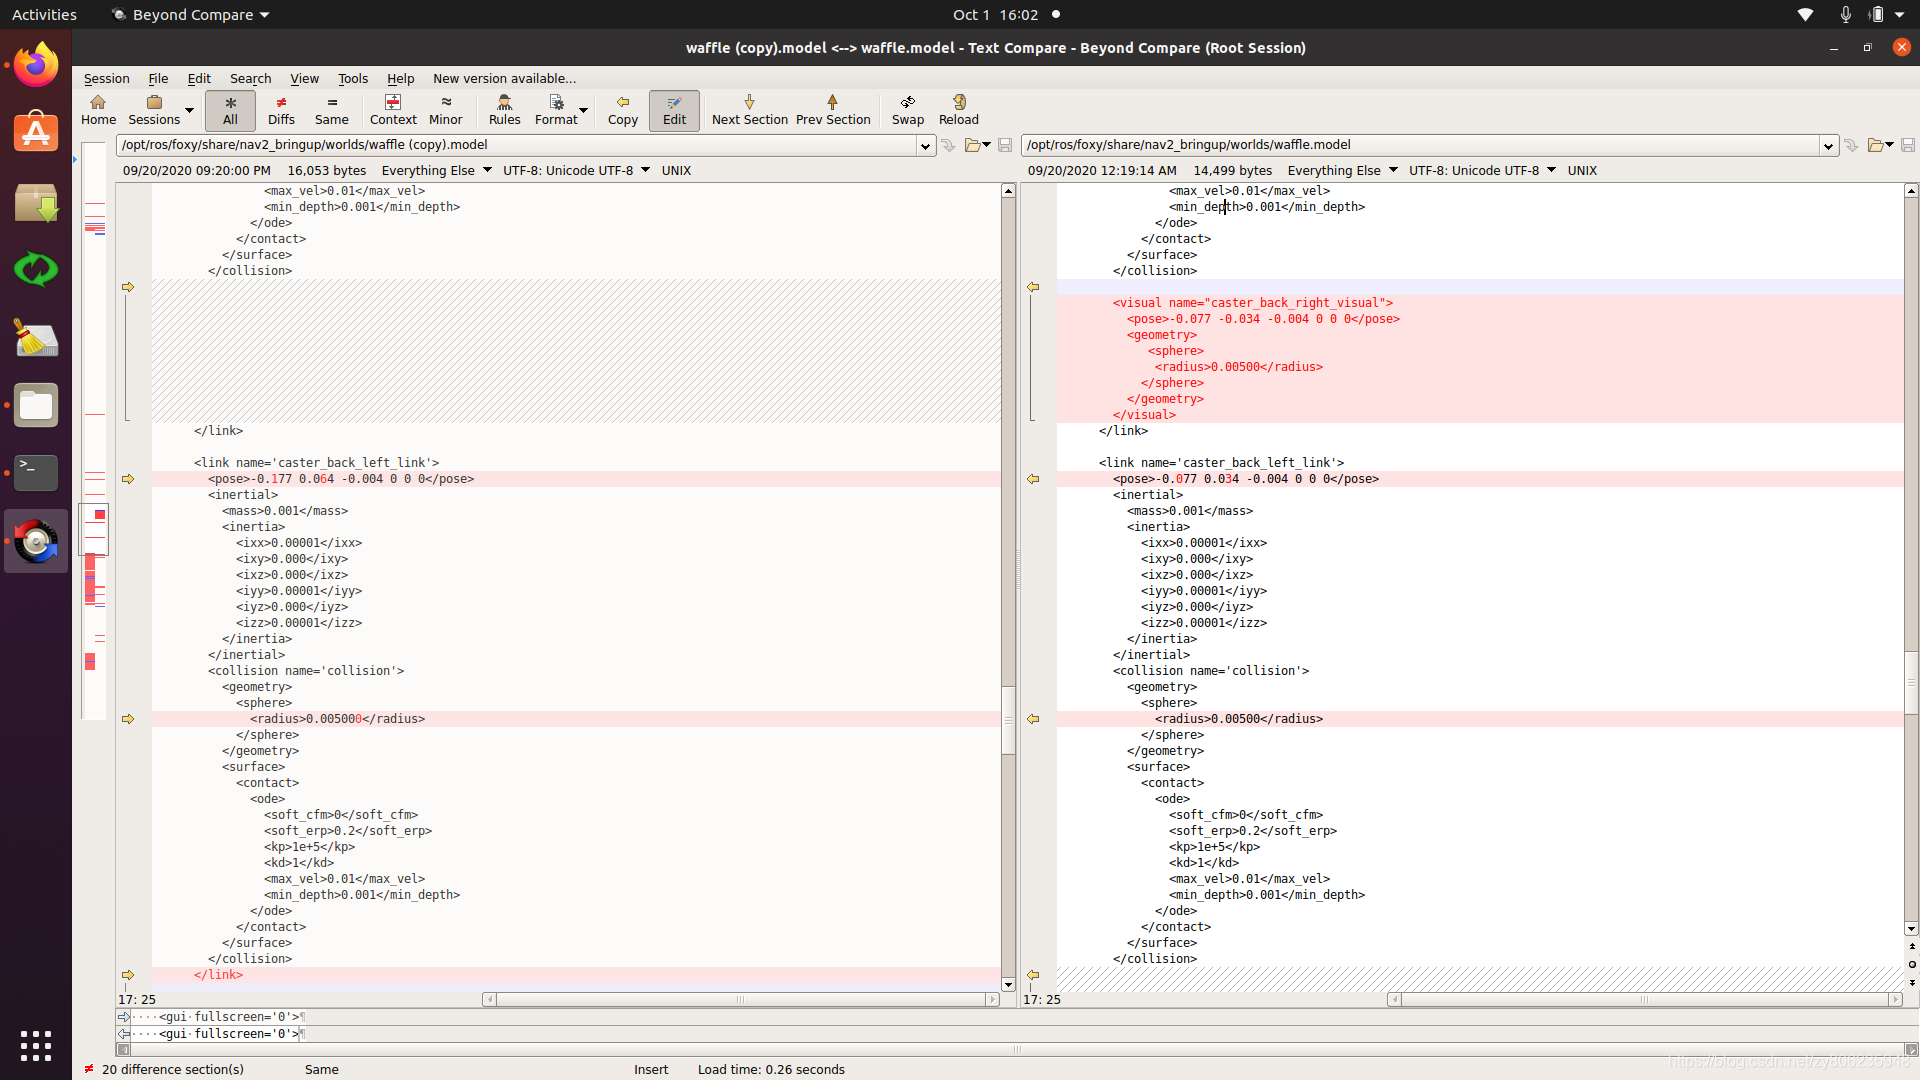Go to Prev Section
This screenshot has height=1080, width=1920.
point(832,110)
